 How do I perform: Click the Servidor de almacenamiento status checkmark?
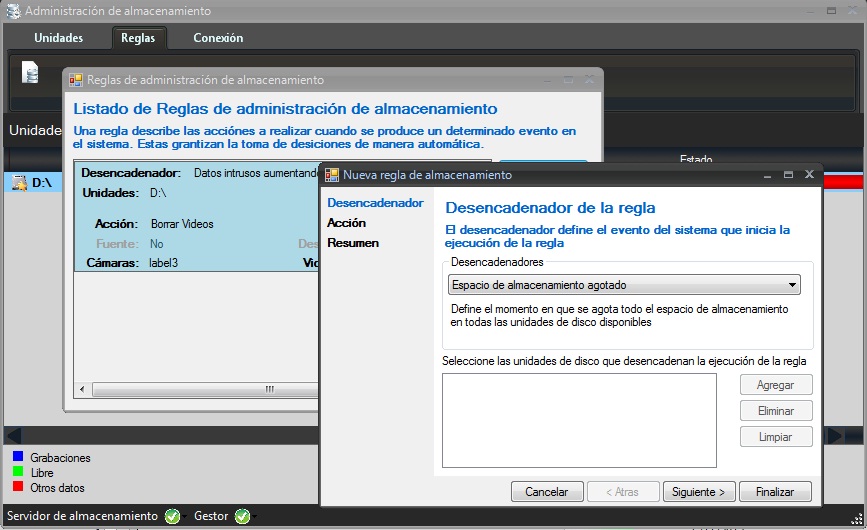(x=172, y=516)
